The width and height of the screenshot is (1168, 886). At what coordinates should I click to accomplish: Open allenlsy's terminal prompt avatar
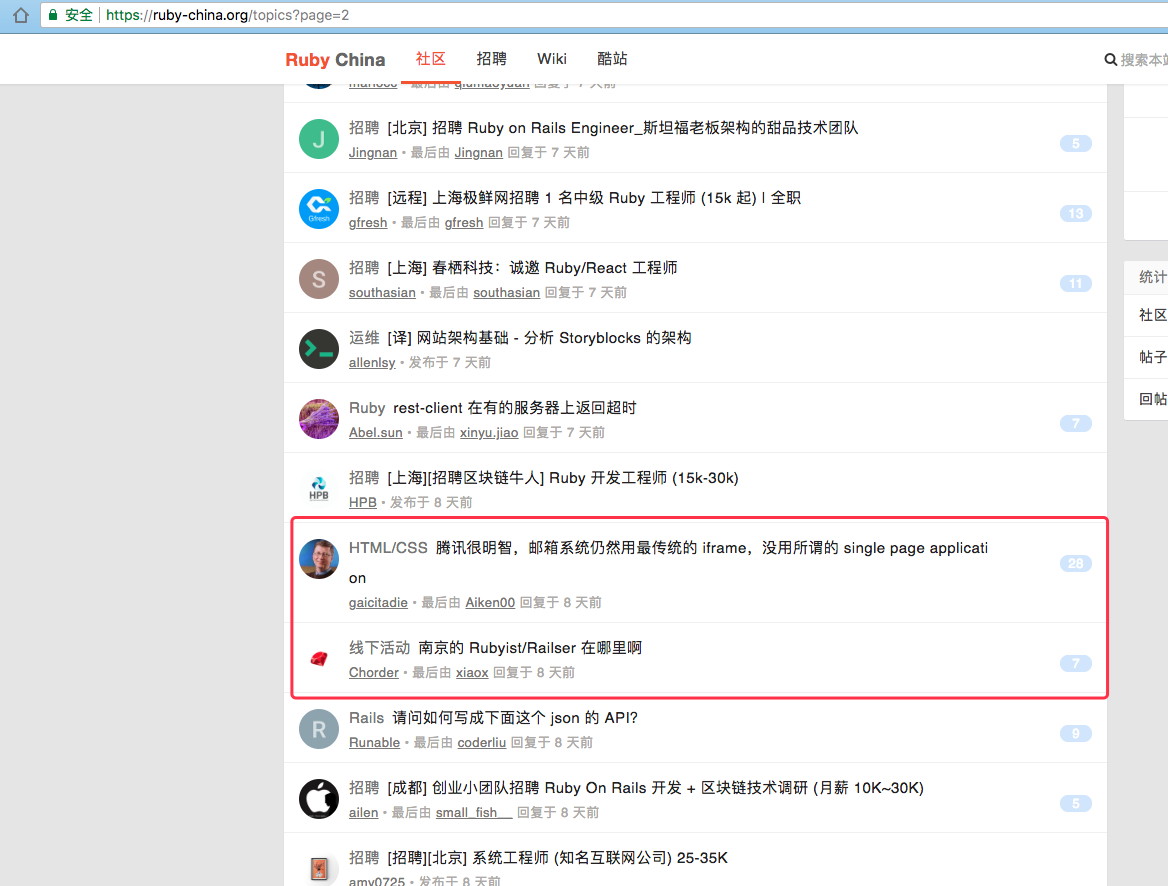(x=319, y=349)
